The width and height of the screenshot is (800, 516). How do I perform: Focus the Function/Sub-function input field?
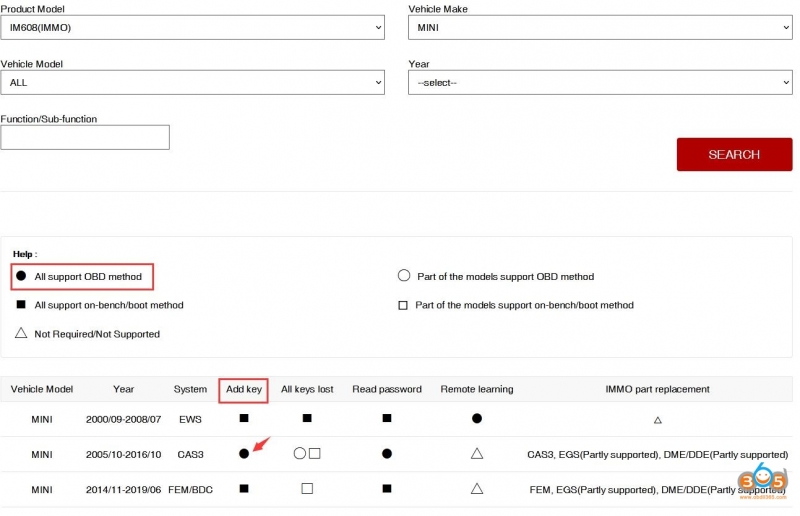coord(85,137)
